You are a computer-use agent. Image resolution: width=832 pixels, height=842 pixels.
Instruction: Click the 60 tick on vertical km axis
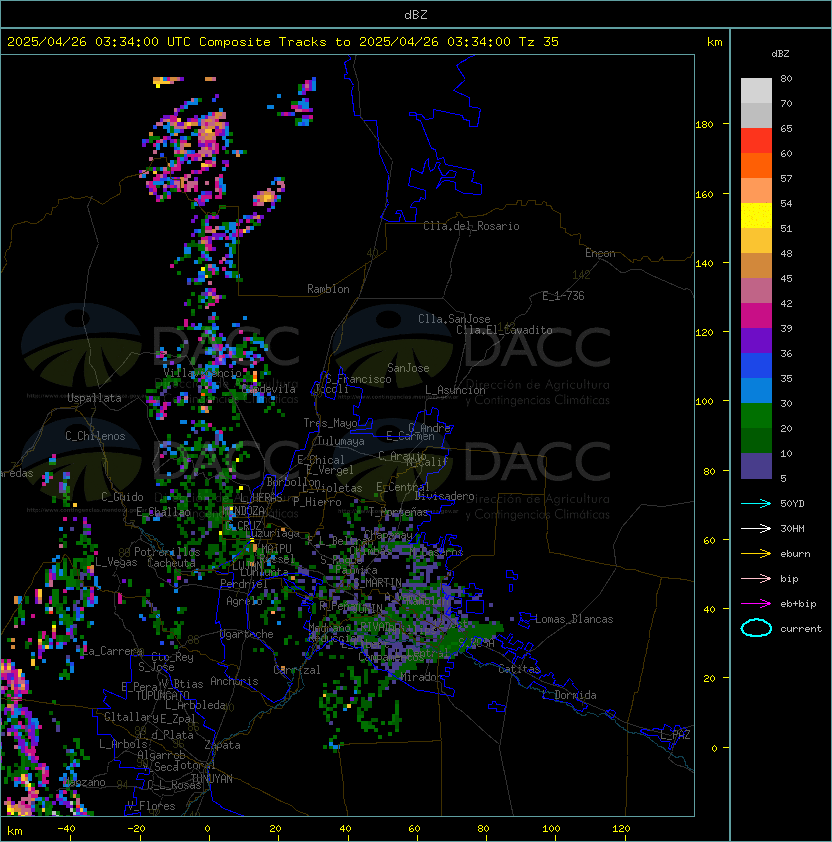pos(709,540)
